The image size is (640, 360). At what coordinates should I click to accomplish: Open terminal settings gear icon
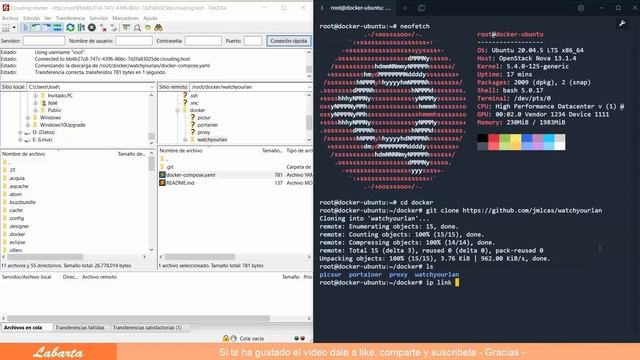click(x=581, y=8)
